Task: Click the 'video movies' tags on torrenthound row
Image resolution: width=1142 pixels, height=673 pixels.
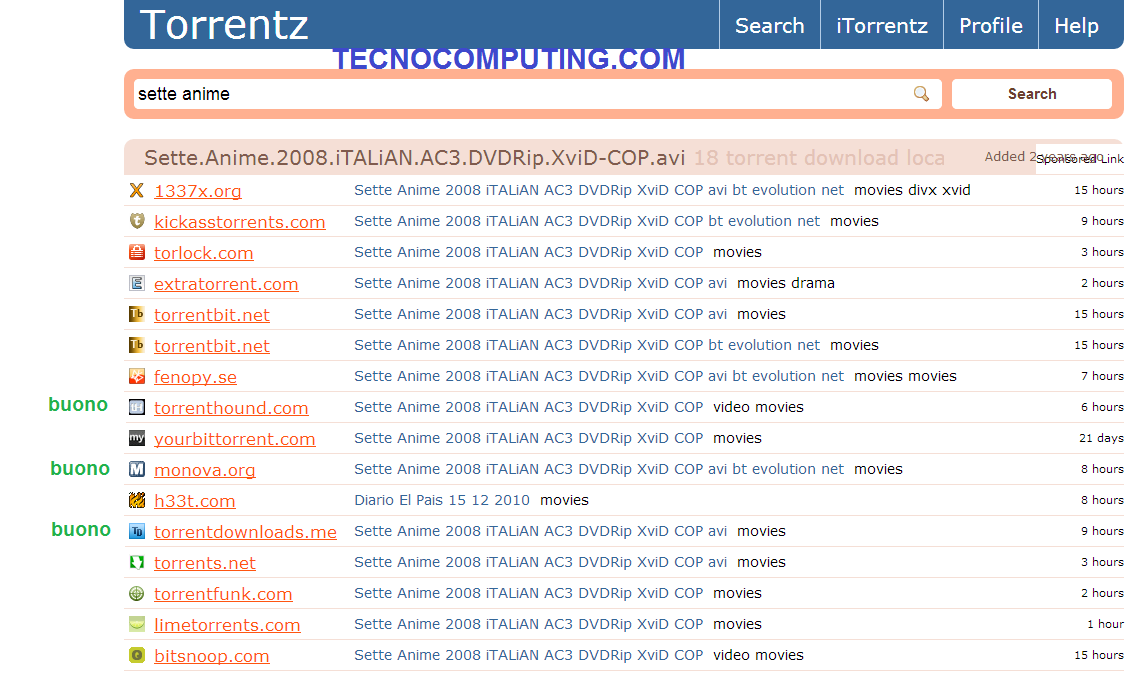Action: pyautogui.click(x=758, y=407)
